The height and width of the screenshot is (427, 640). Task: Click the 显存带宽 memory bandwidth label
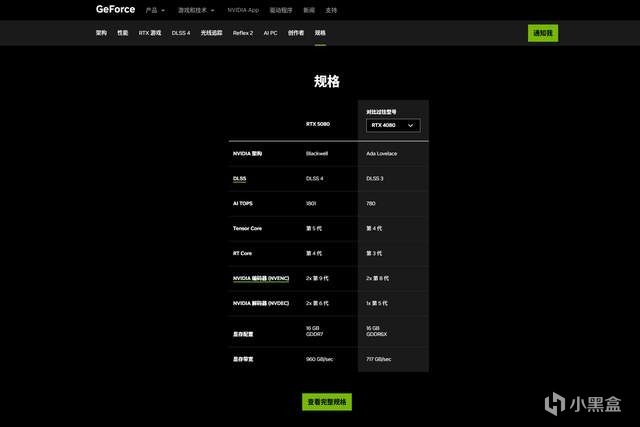point(243,359)
